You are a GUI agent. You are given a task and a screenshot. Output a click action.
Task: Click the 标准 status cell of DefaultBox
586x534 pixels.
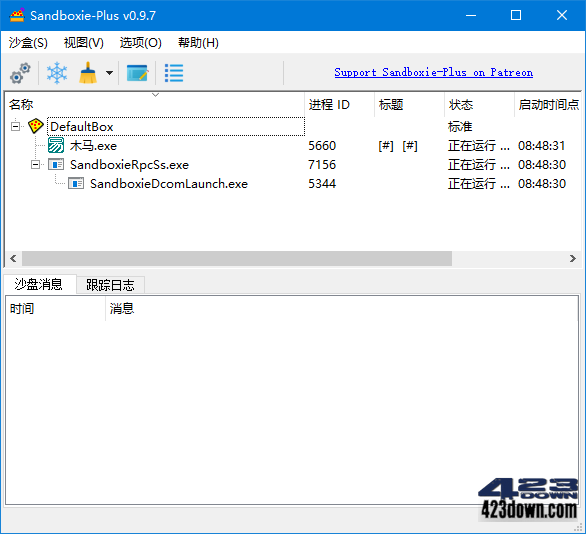pyautogui.click(x=460, y=126)
